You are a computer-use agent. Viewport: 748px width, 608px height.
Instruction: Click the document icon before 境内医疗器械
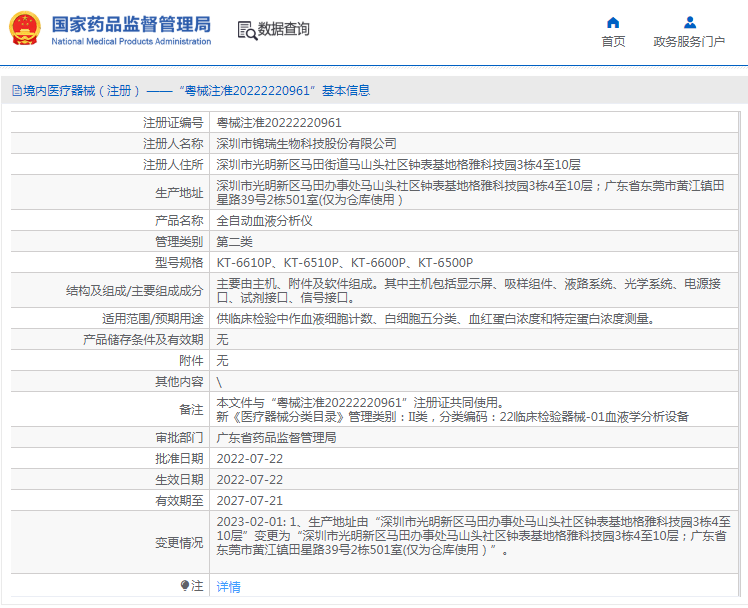[17, 91]
